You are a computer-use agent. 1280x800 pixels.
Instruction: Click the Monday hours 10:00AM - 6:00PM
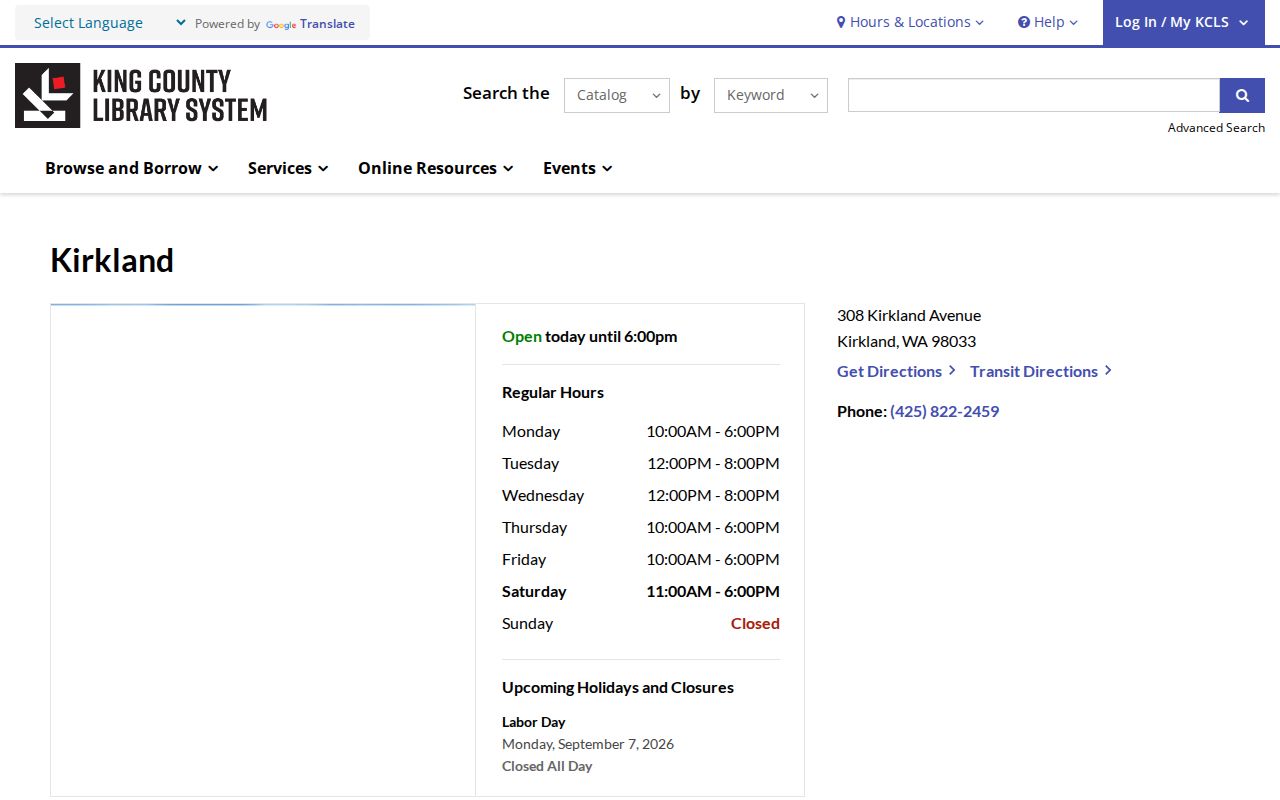click(713, 431)
